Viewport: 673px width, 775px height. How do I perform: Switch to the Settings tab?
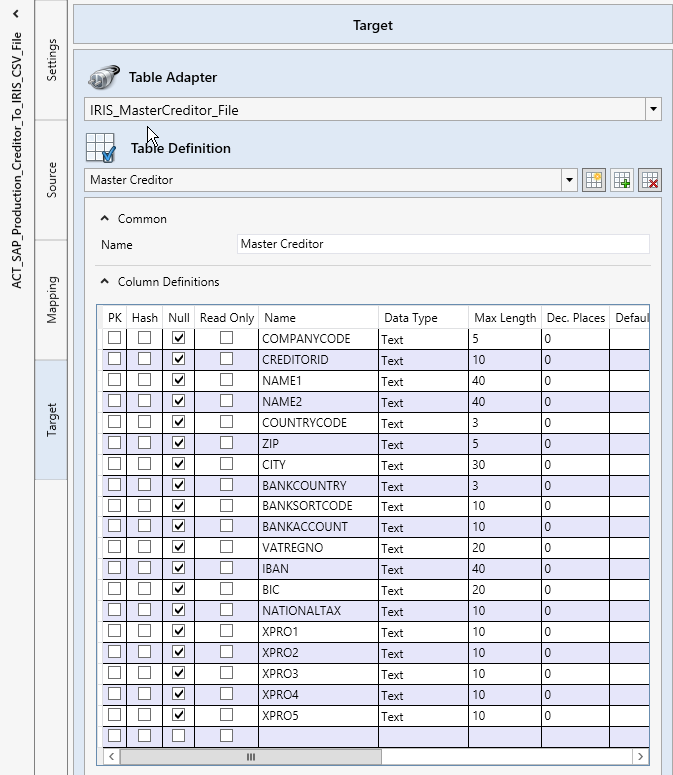52,61
